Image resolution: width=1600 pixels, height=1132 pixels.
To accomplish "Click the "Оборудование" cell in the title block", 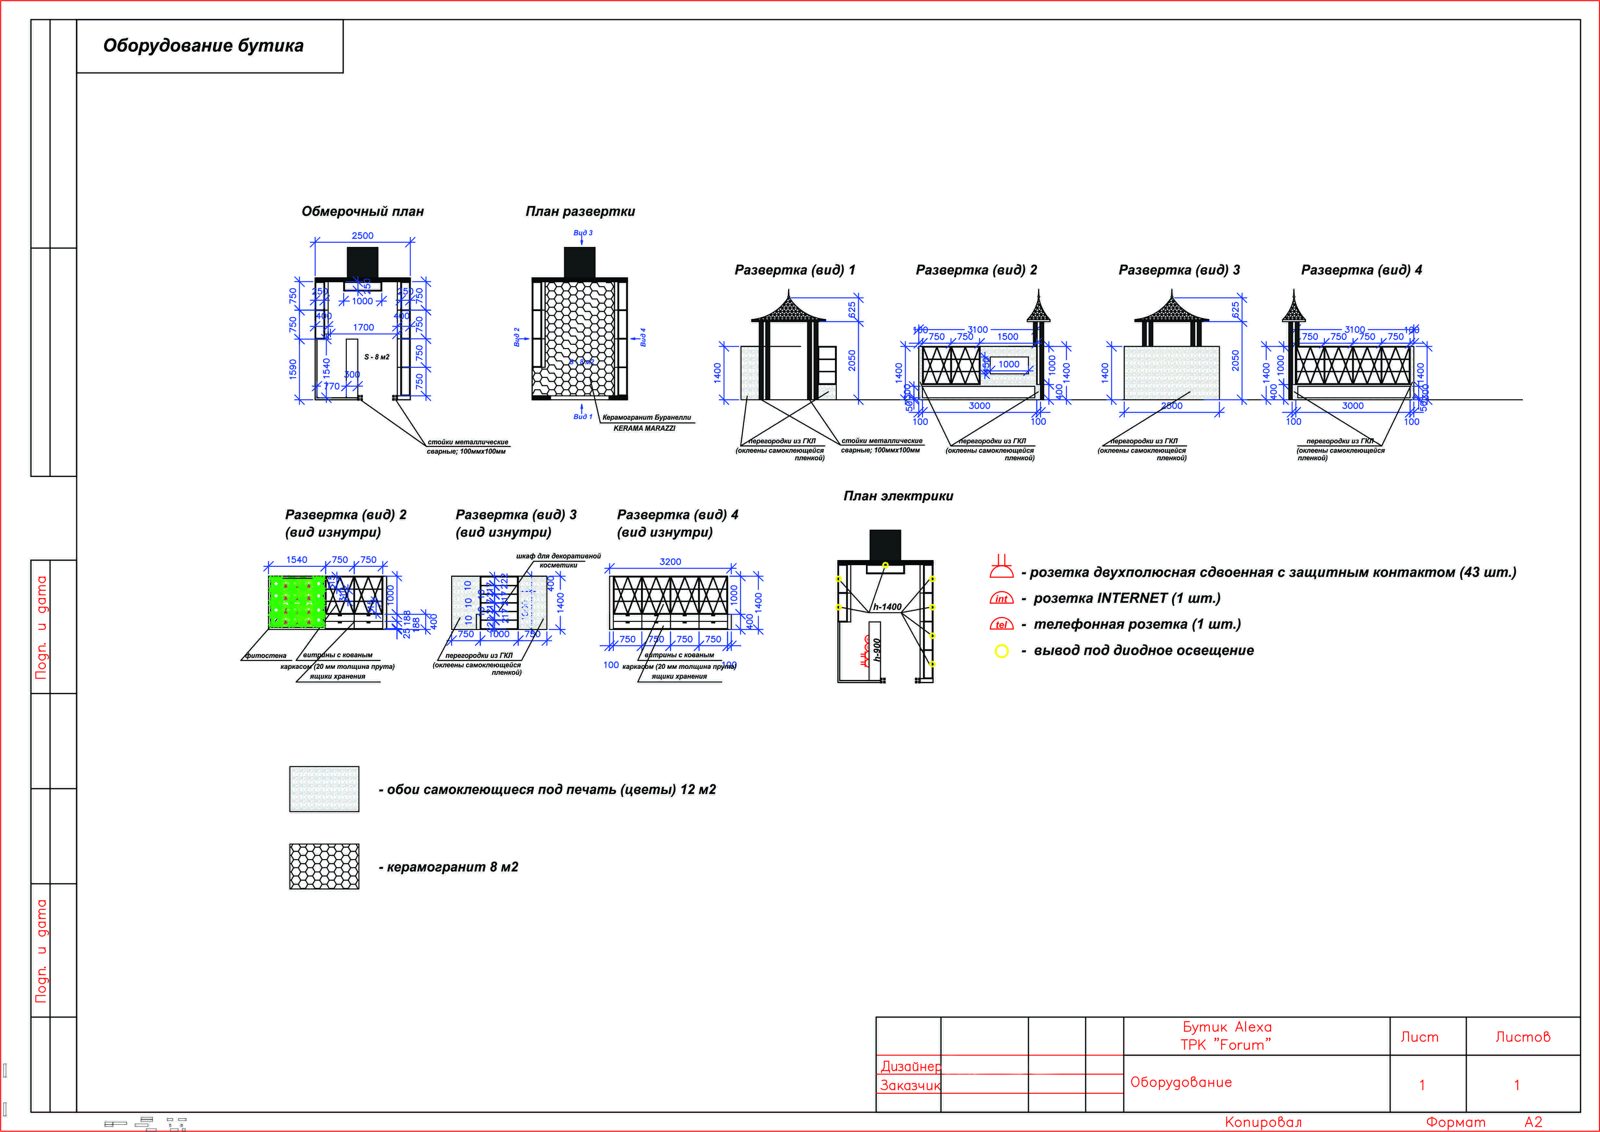I will (x=1181, y=1082).
